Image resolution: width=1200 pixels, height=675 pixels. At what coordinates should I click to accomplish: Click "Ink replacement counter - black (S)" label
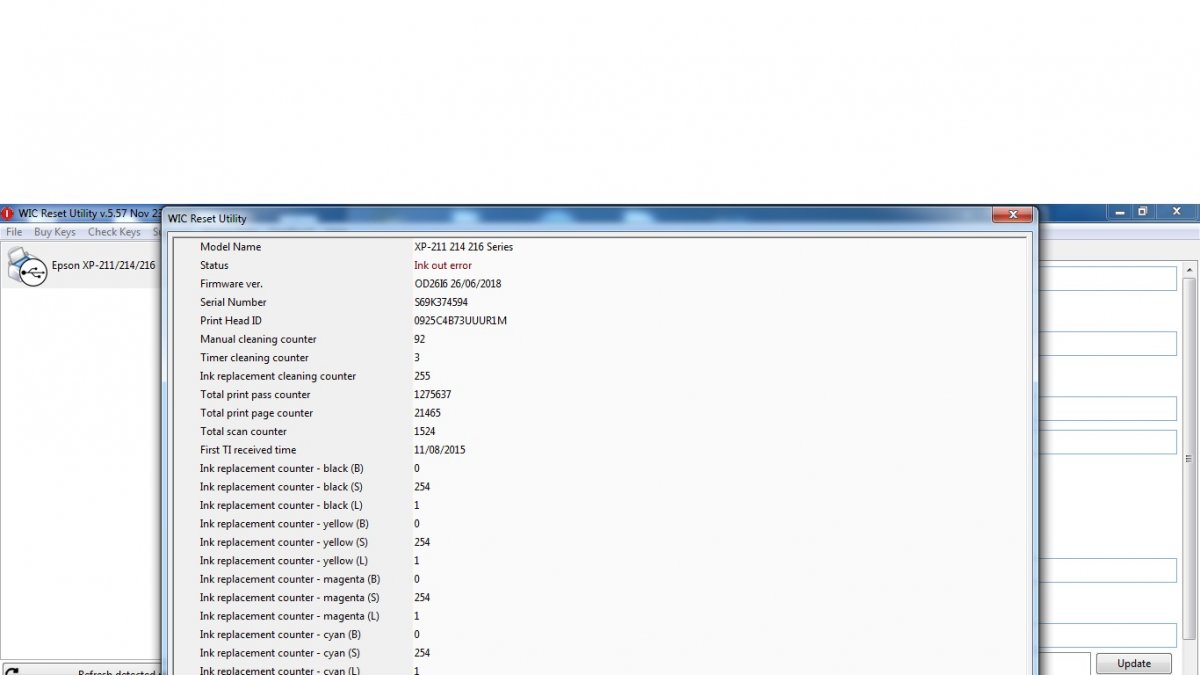click(x=281, y=487)
